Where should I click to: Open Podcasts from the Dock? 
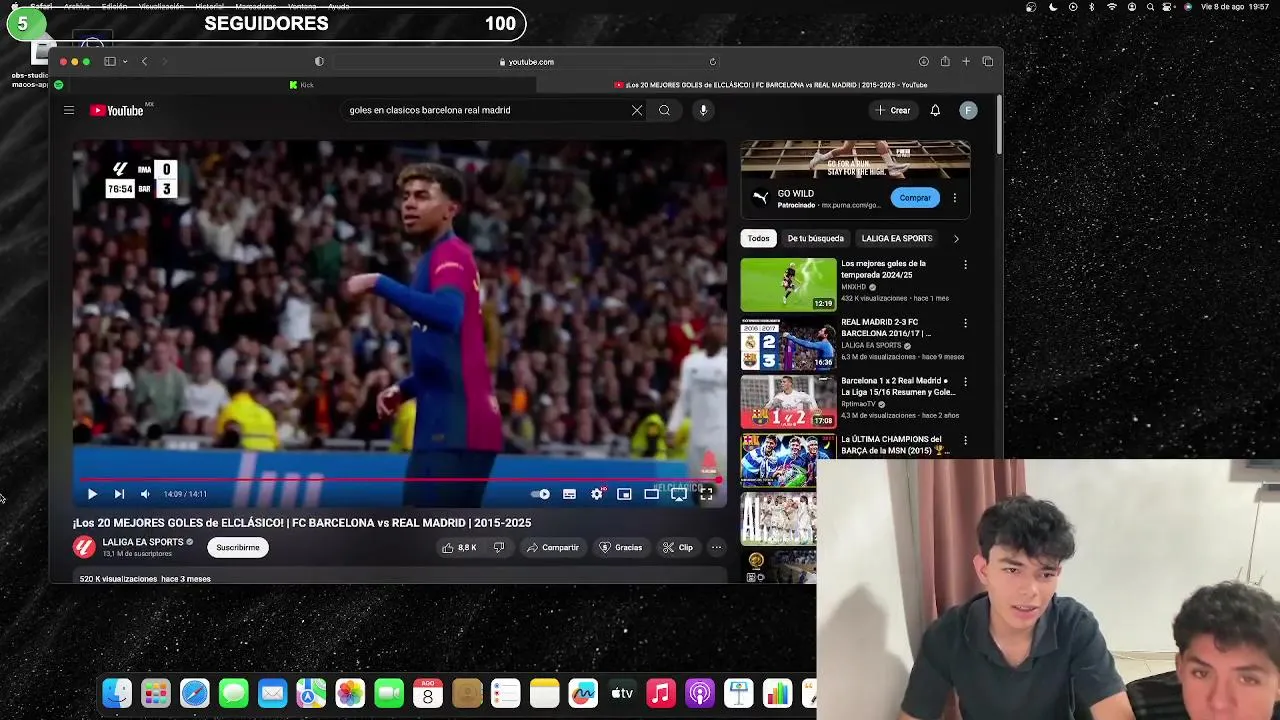coord(700,694)
